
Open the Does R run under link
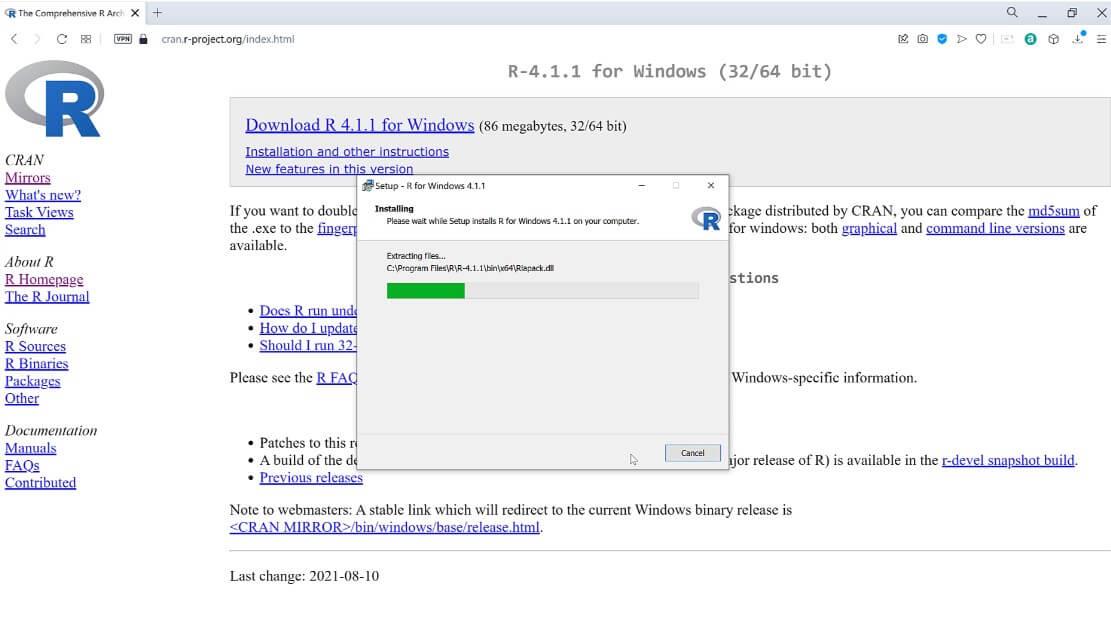click(308, 311)
